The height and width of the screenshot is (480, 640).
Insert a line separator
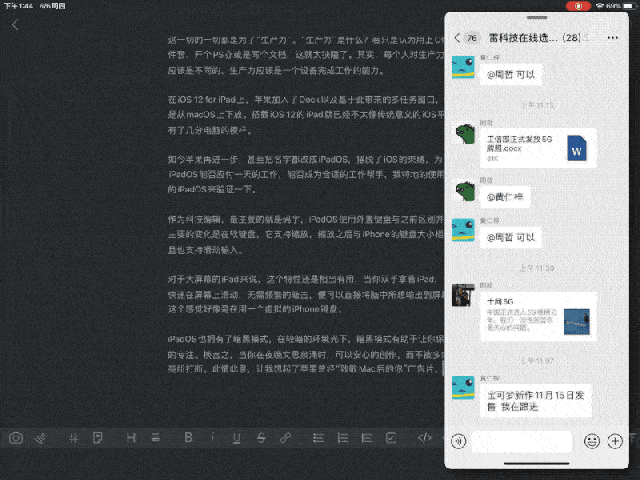click(156, 438)
